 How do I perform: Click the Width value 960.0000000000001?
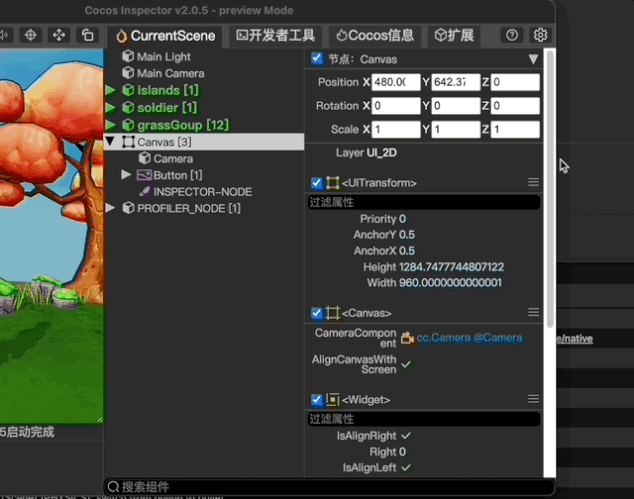click(x=450, y=283)
